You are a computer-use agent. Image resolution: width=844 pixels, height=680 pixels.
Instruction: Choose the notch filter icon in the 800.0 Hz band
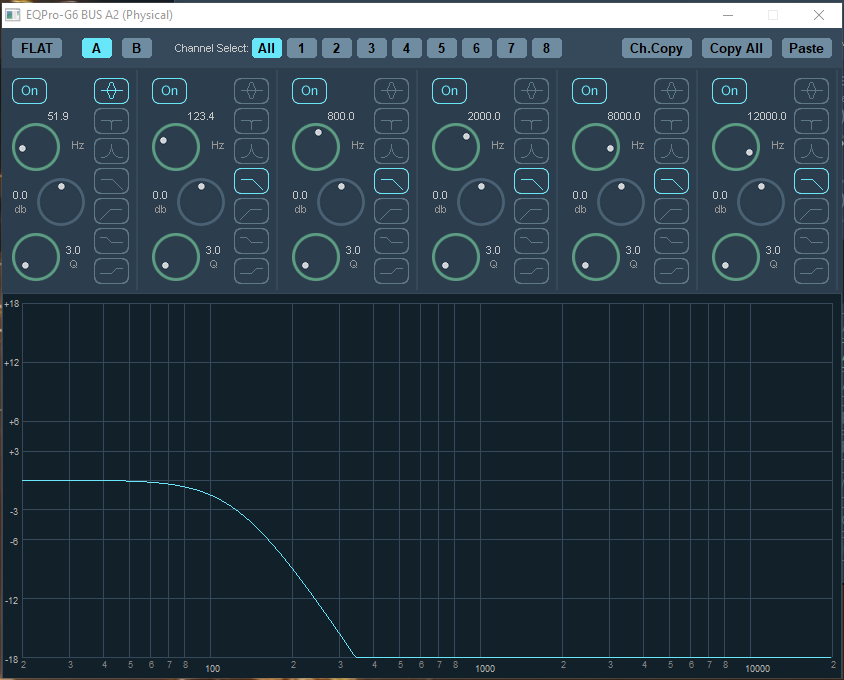click(391, 121)
